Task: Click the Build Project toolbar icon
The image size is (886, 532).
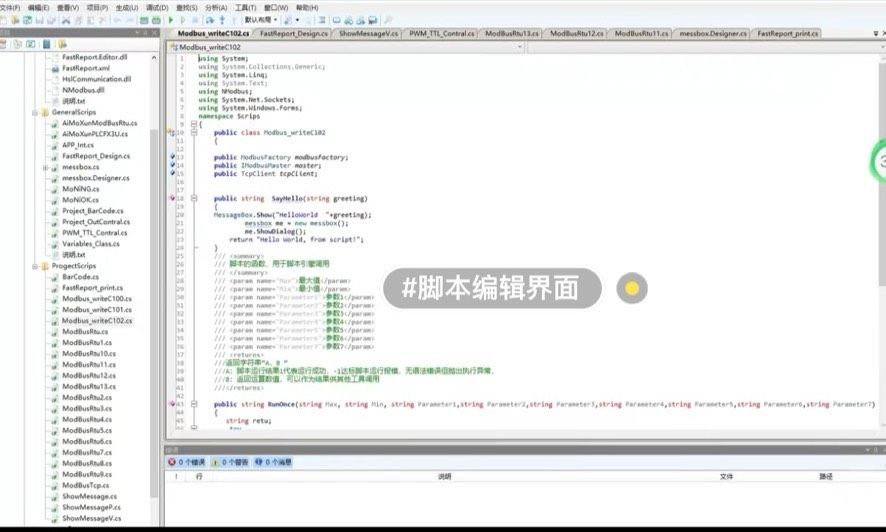Action: click(x=157, y=20)
